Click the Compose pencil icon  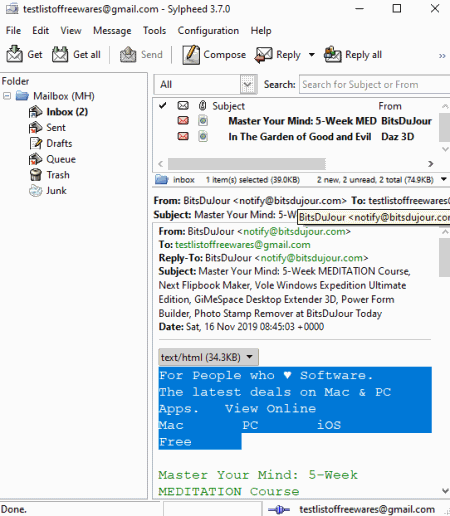click(x=191, y=54)
